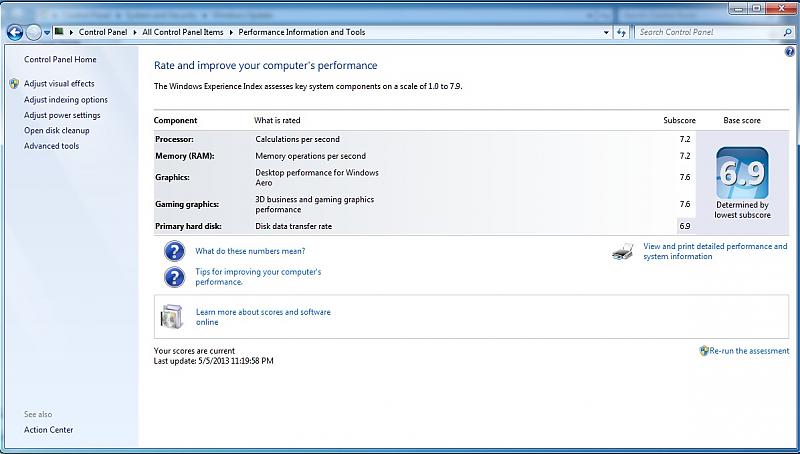The width and height of the screenshot is (800, 454).
Task: Click the Last update timestamp text
Action: point(213,361)
